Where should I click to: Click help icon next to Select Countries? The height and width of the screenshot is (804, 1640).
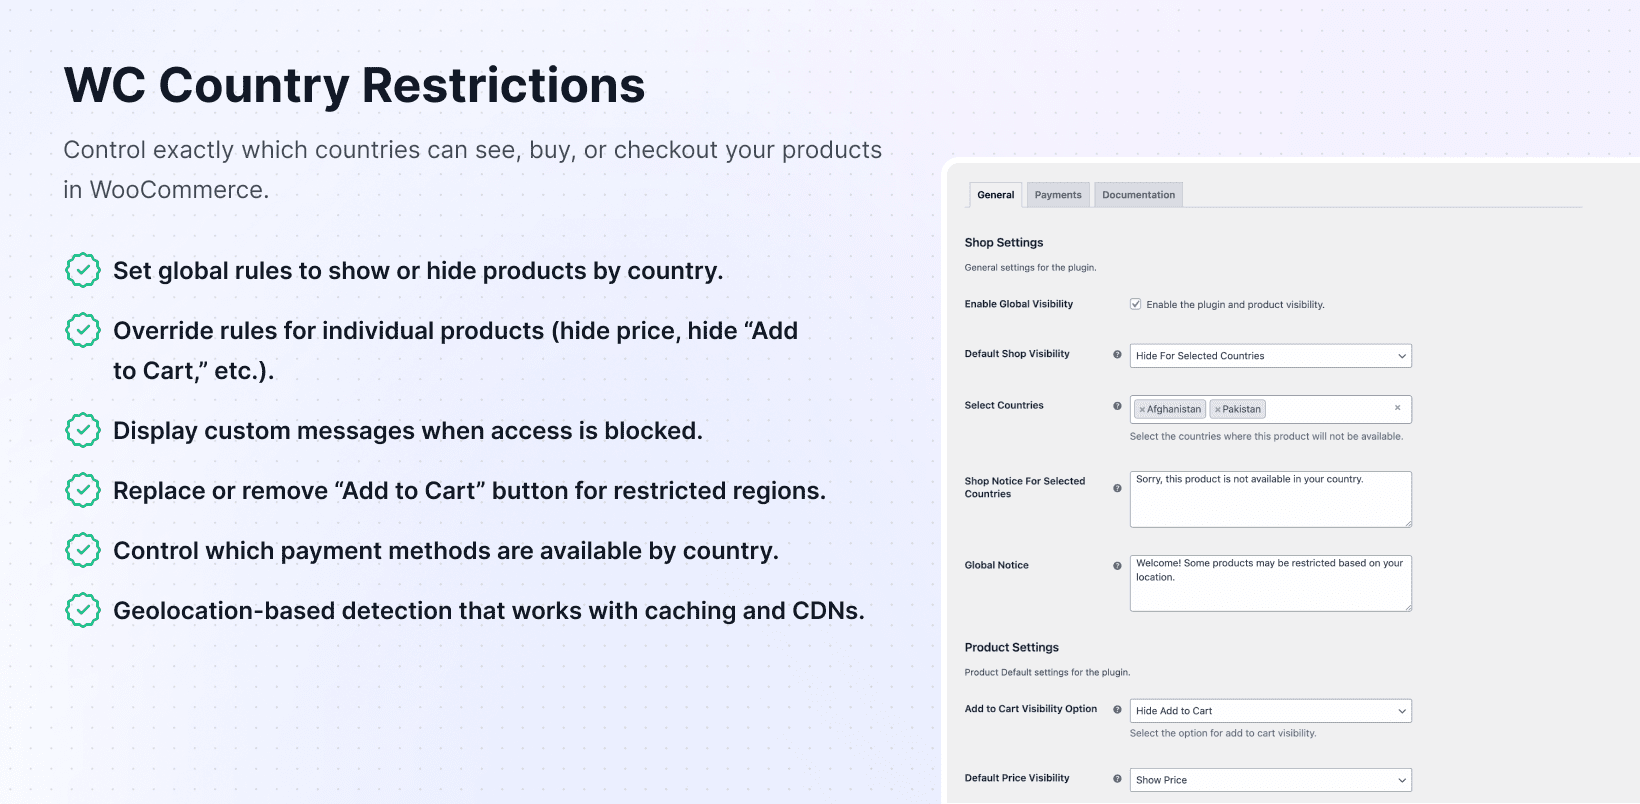pos(1117,406)
